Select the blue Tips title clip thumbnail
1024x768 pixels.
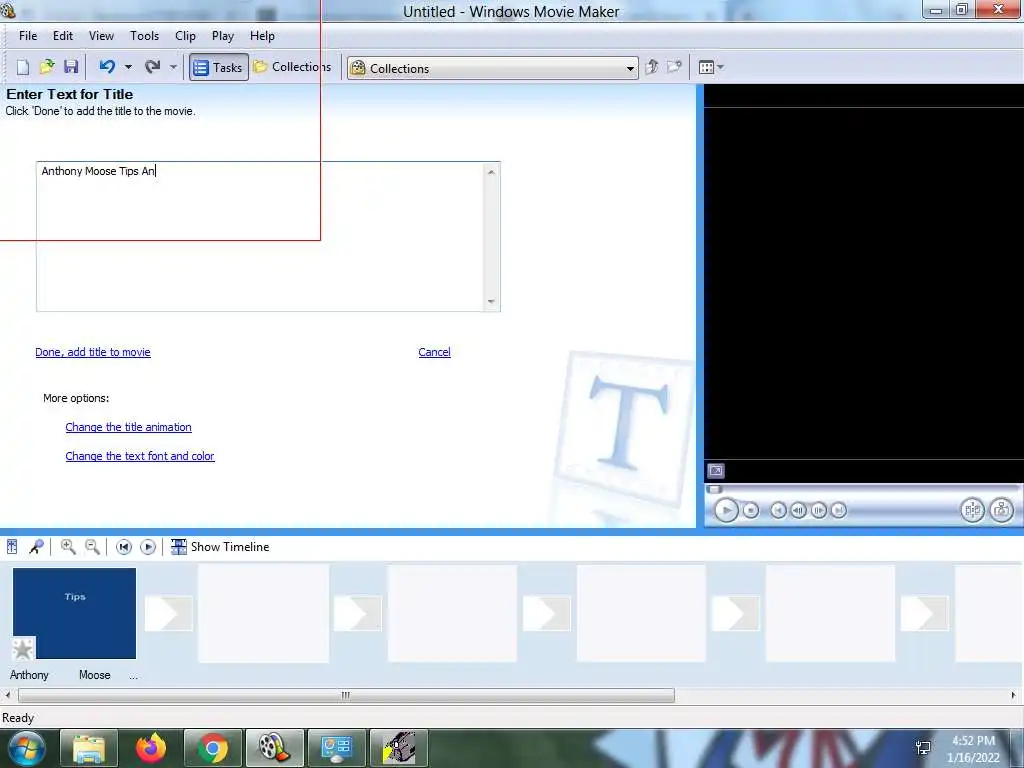(74, 613)
